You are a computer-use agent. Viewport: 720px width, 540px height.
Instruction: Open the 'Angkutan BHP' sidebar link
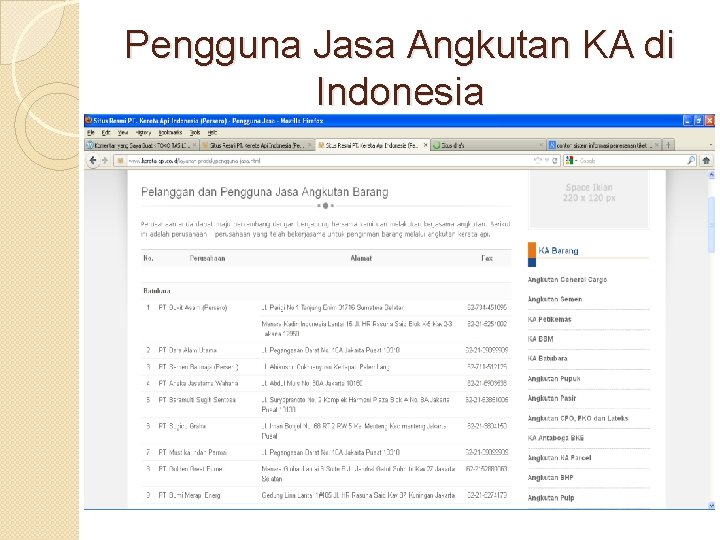click(x=550, y=478)
